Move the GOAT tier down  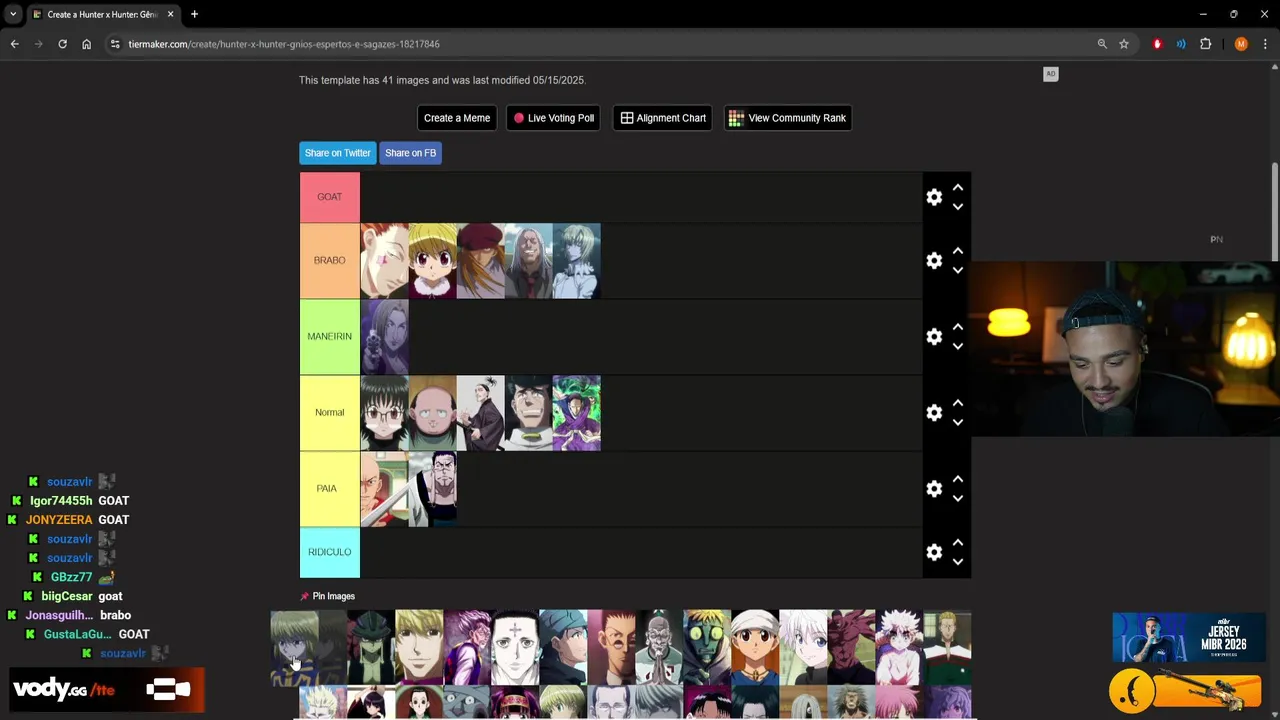(x=958, y=207)
